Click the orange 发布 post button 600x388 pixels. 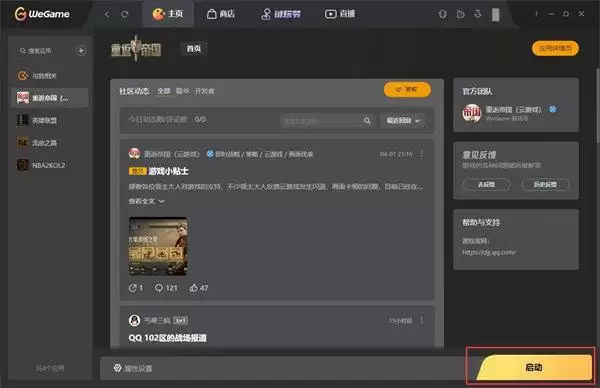(x=407, y=90)
